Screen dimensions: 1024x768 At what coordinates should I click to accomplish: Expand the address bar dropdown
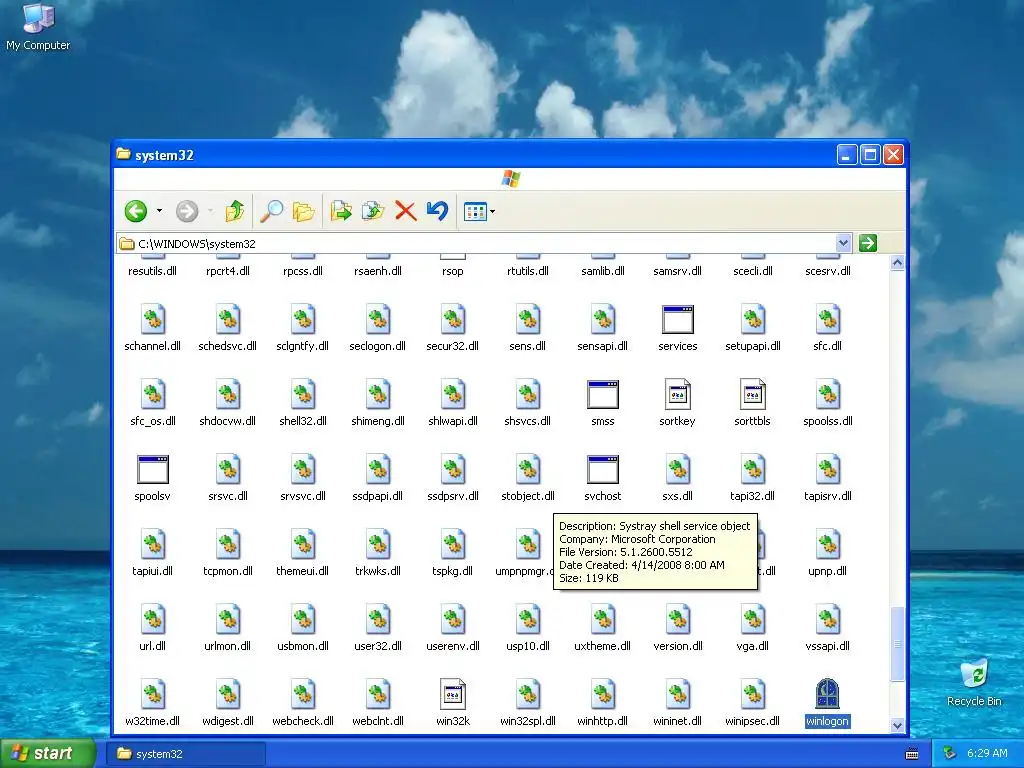pos(843,244)
